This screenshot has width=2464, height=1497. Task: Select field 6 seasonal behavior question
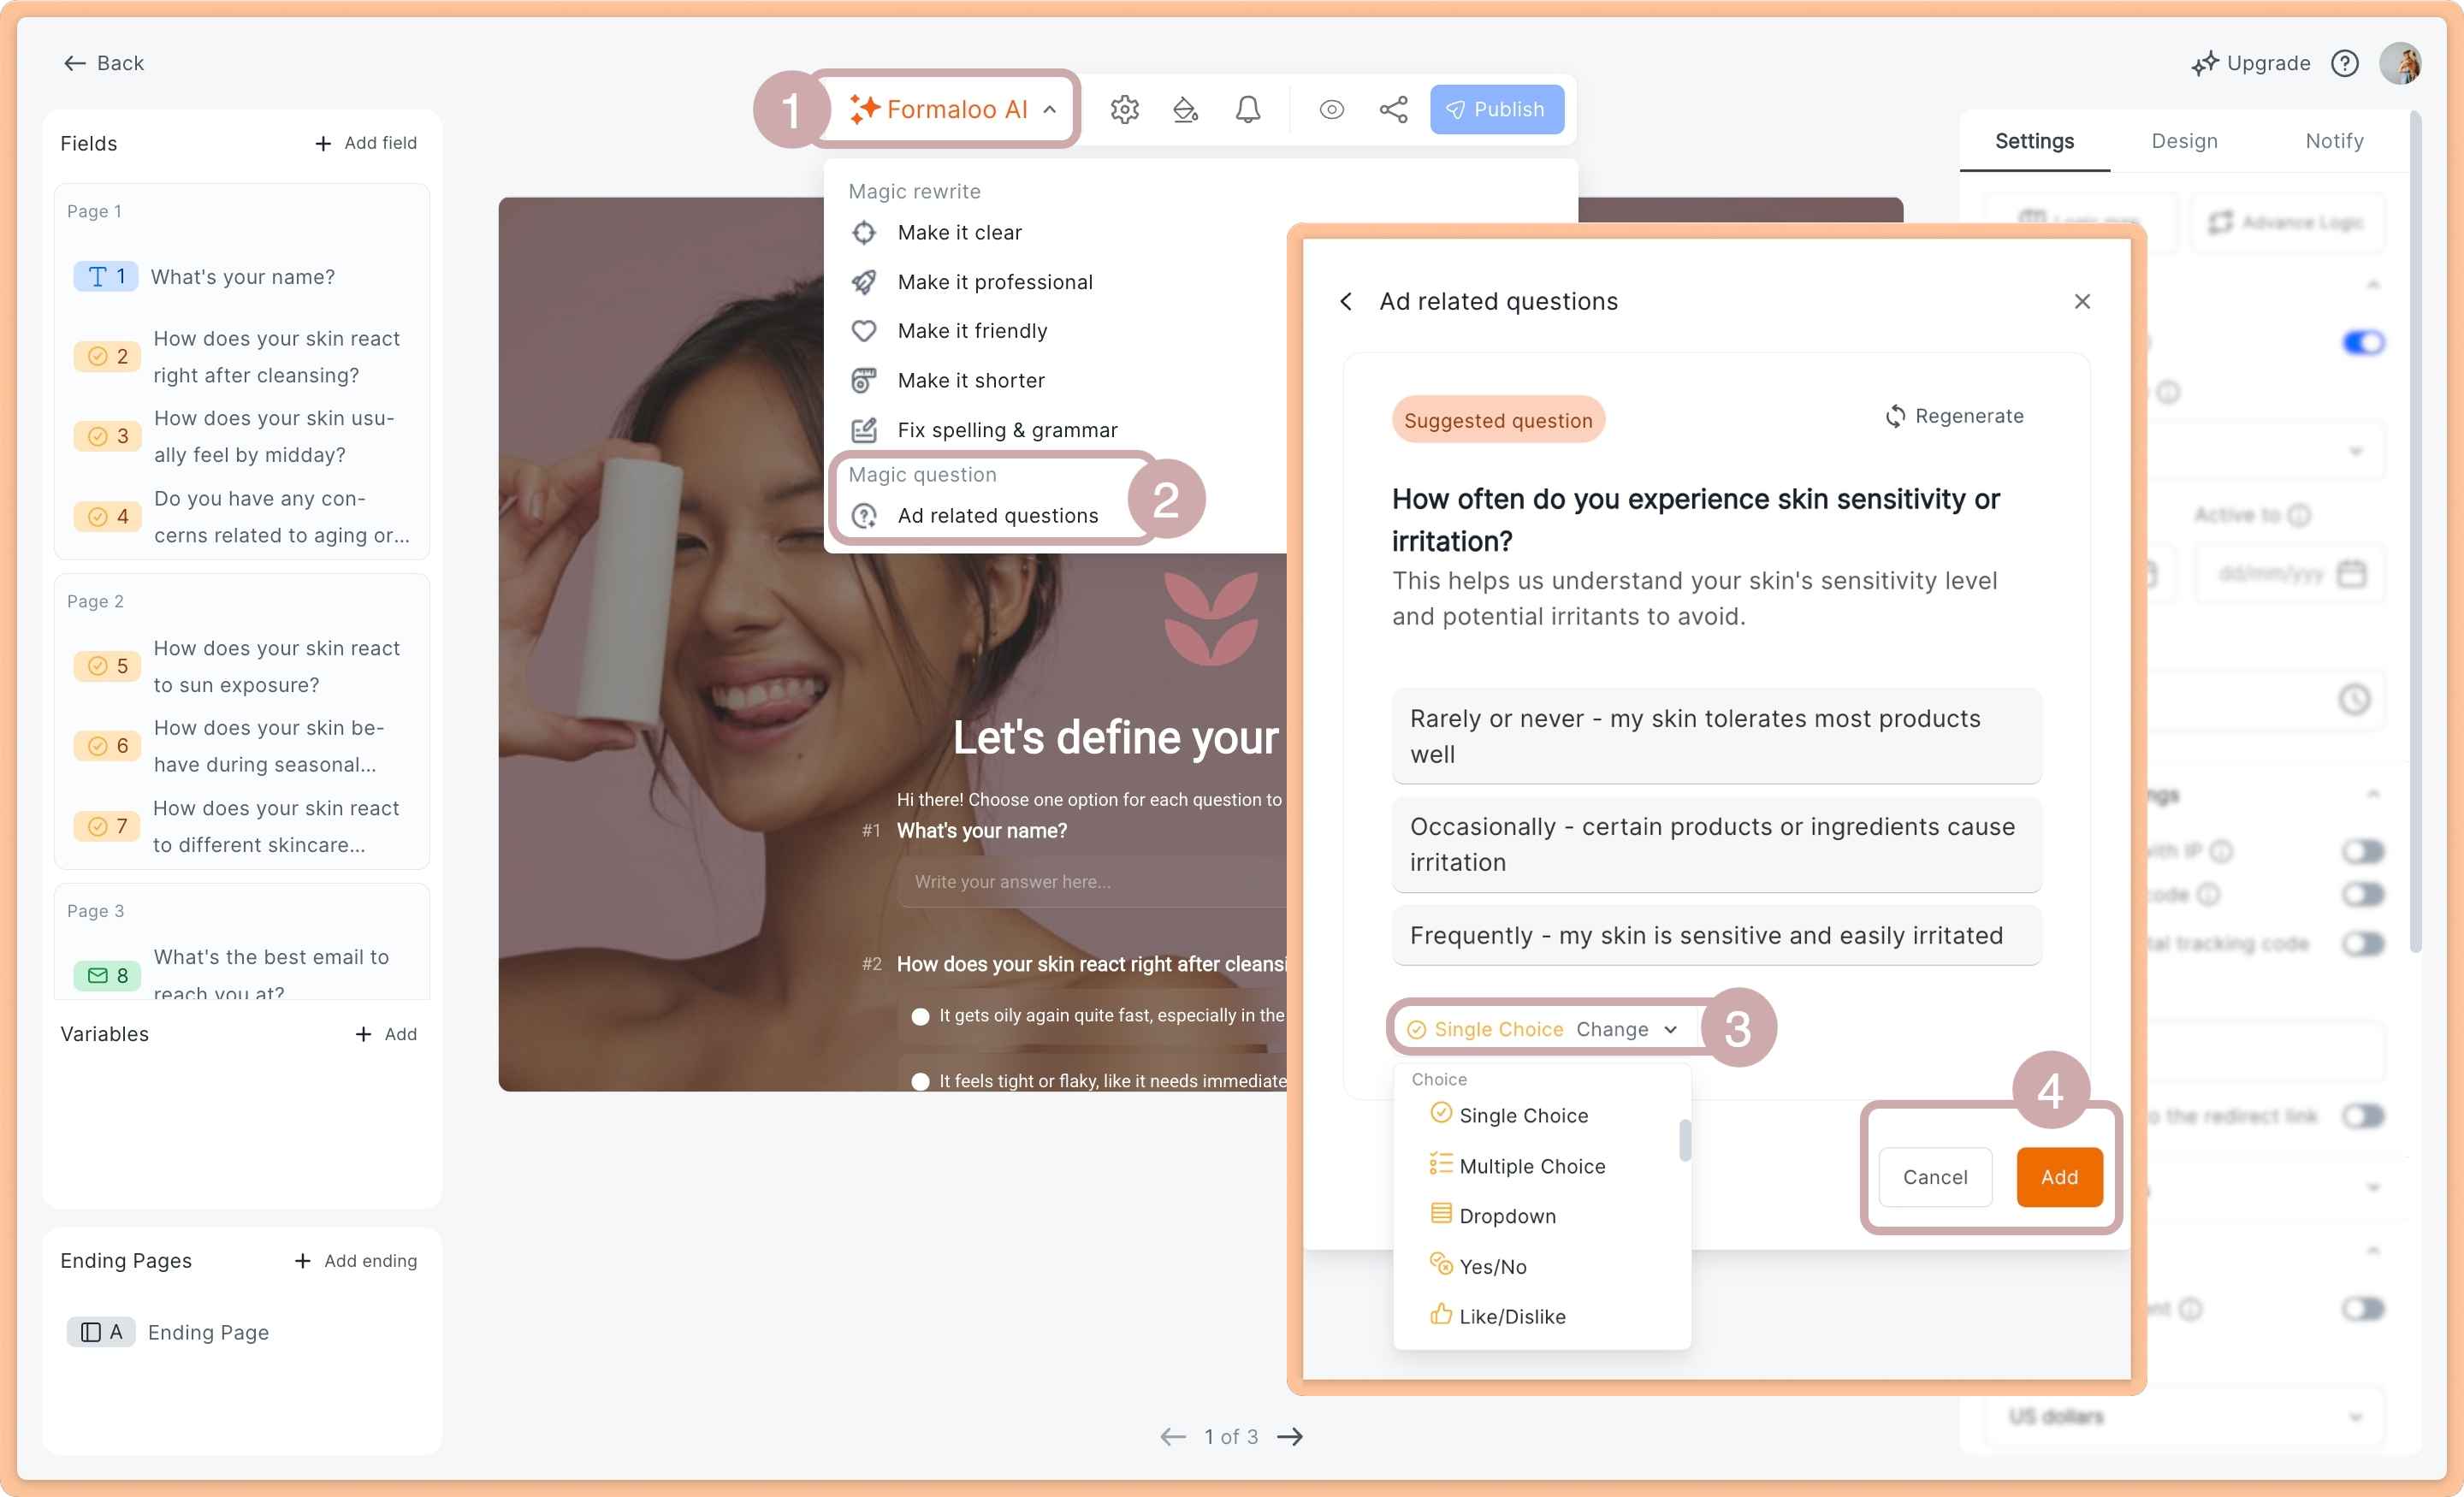coord(242,746)
